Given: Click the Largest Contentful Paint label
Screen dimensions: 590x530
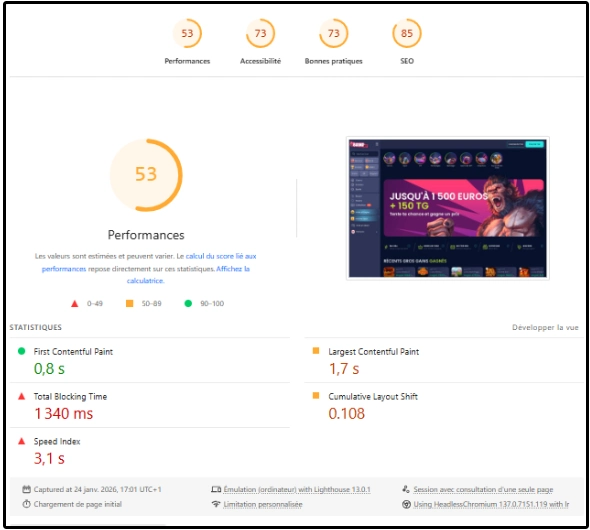Looking at the screenshot, I should tap(374, 352).
